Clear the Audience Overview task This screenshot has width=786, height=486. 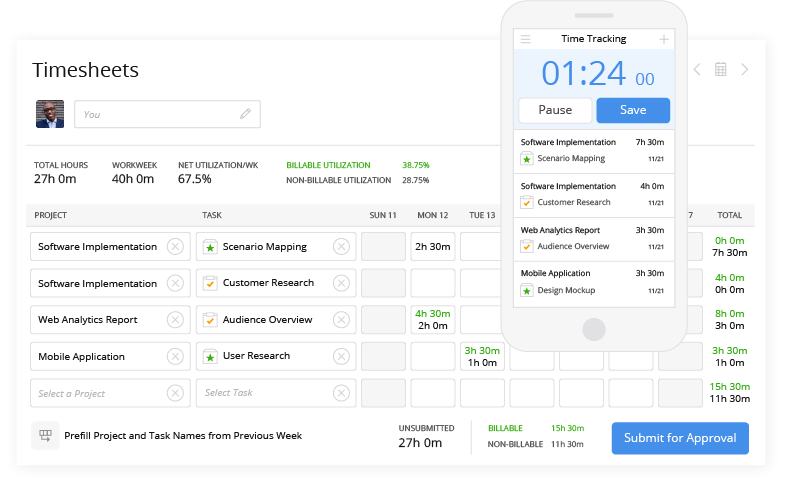341,320
